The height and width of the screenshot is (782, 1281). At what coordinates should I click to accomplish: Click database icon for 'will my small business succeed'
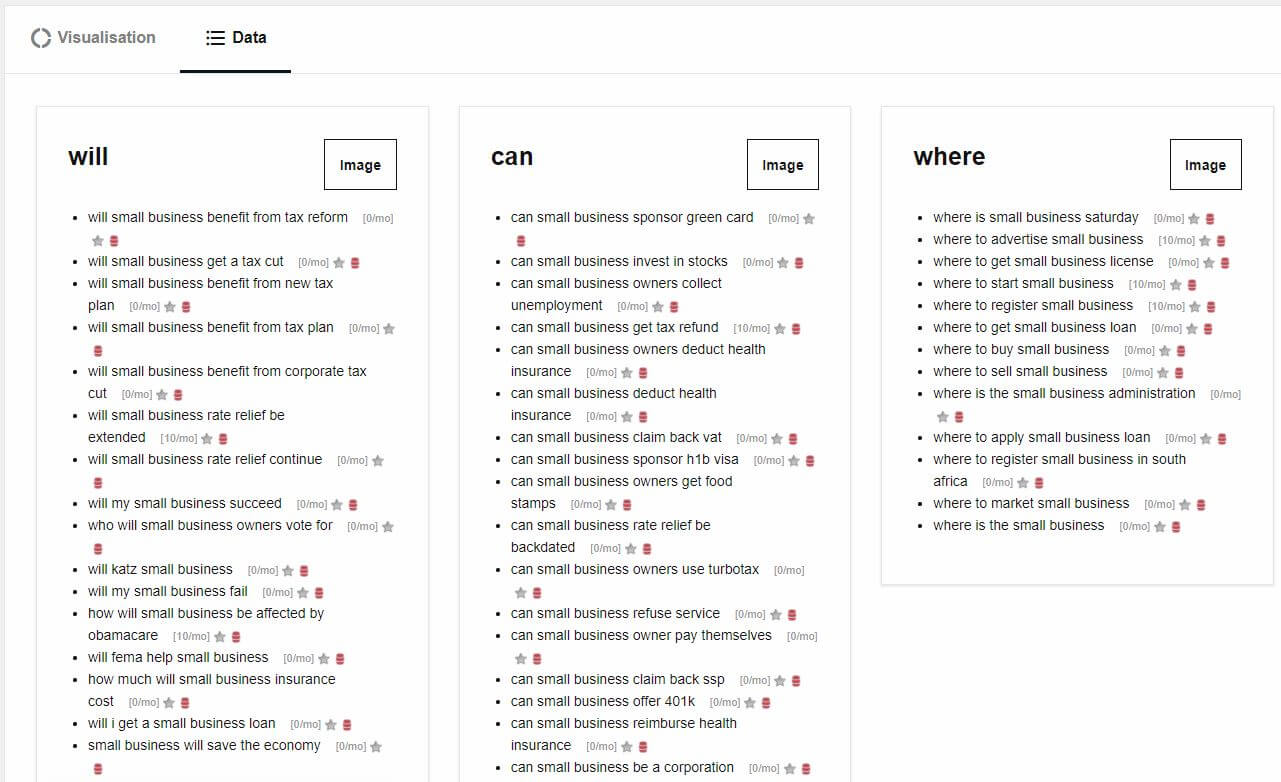[x=353, y=505]
